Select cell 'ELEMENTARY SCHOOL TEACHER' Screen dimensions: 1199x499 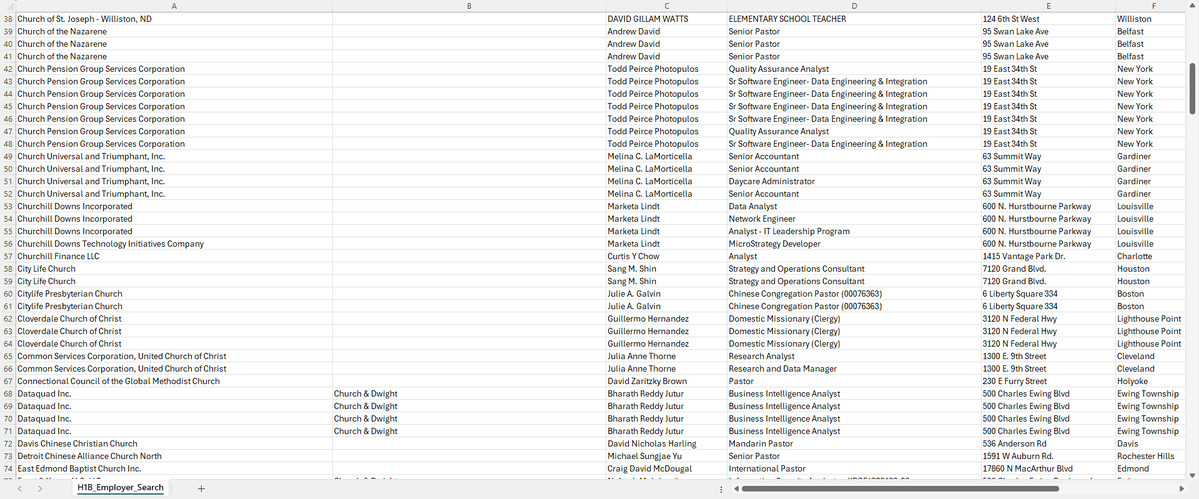pyautogui.click(x=853, y=18)
